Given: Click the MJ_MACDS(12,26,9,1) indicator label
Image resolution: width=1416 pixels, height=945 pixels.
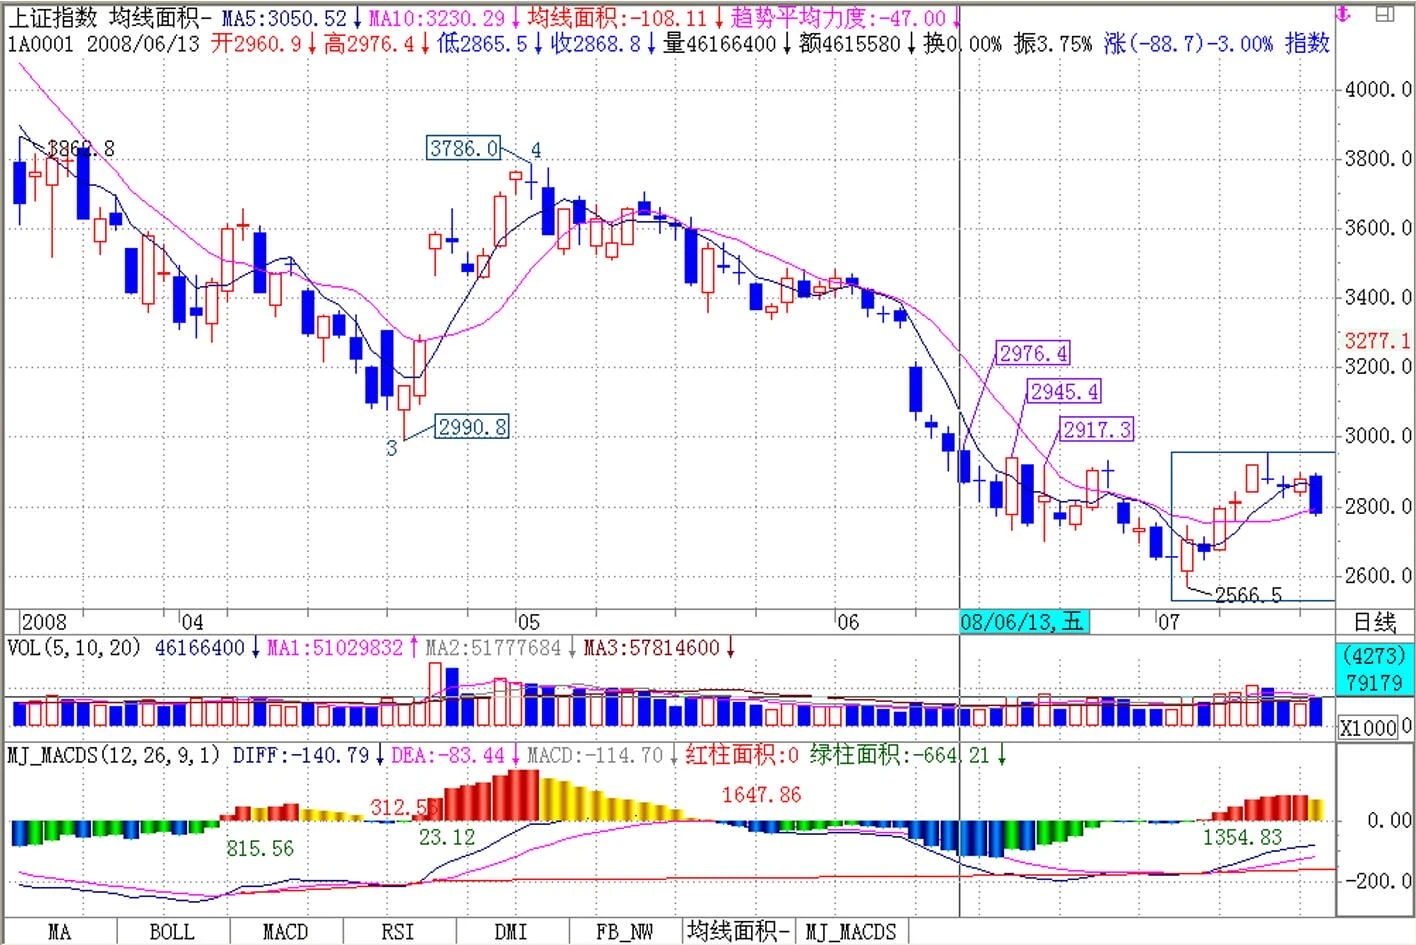Looking at the screenshot, I should point(113,755).
